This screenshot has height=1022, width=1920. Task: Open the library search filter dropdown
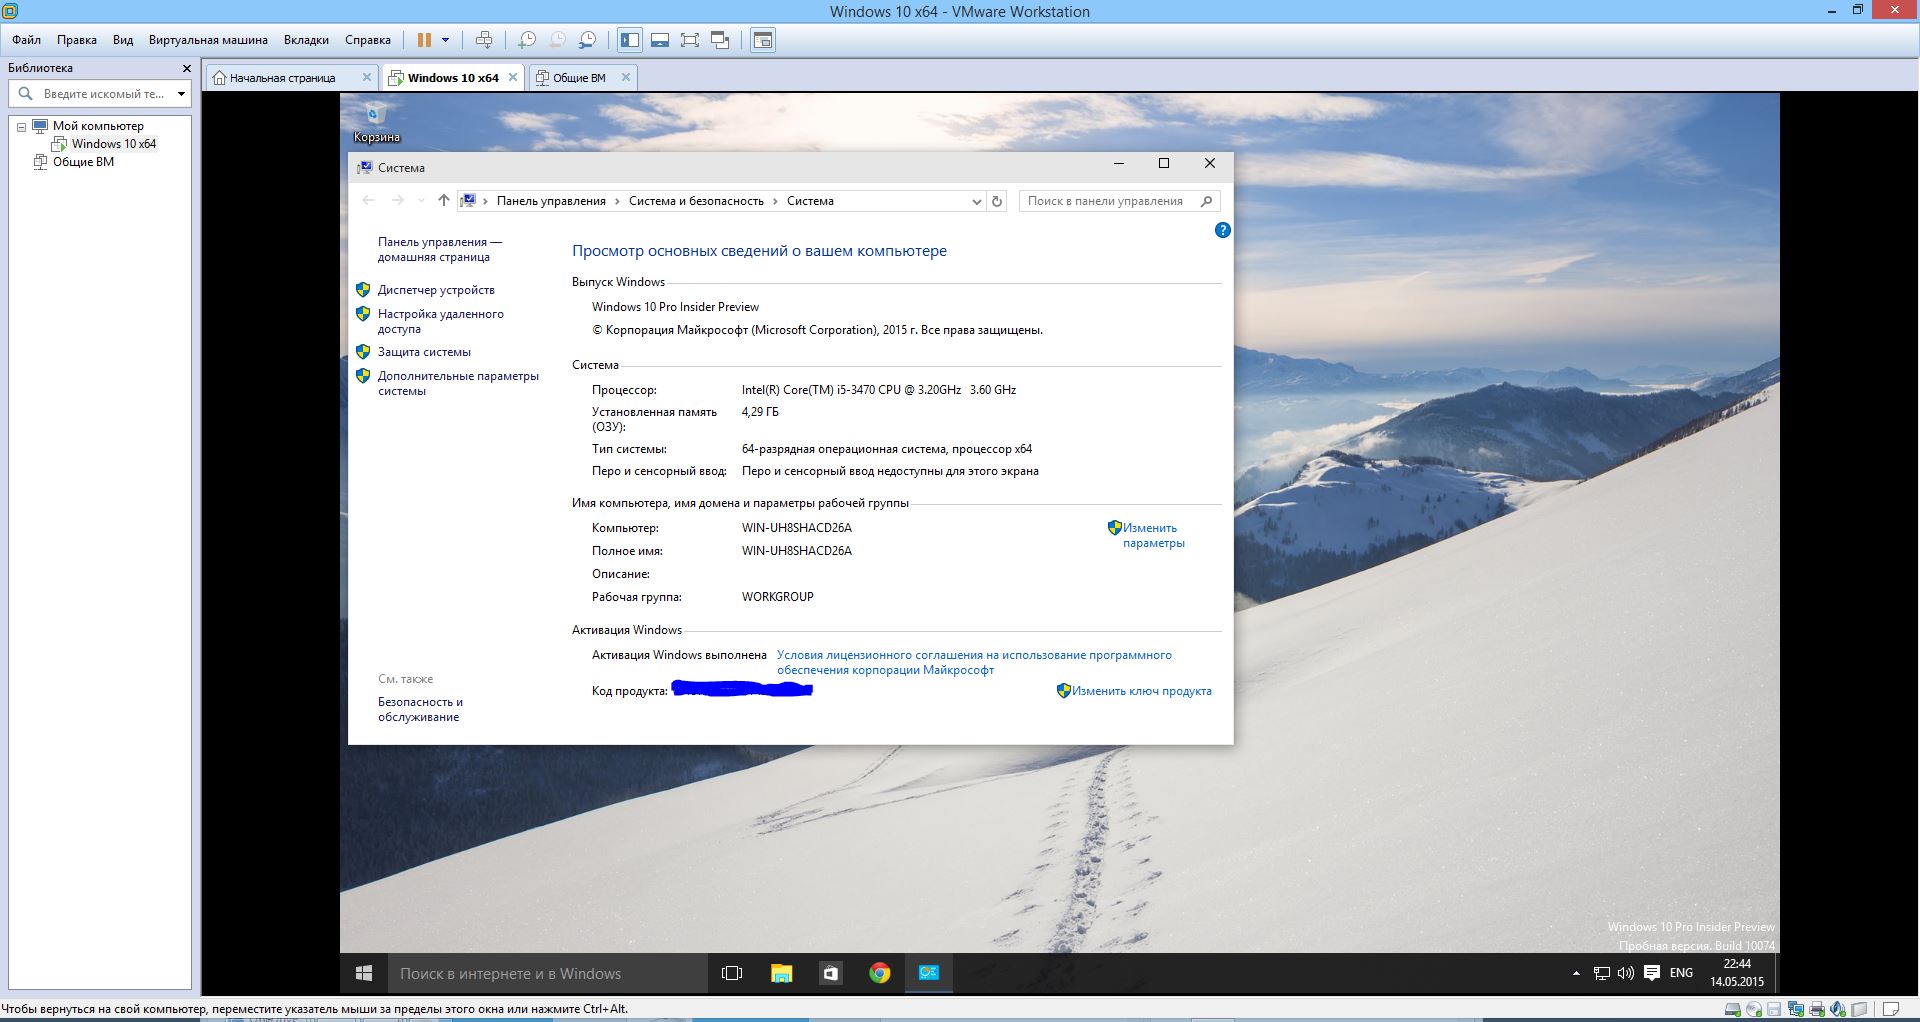tap(181, 94)
